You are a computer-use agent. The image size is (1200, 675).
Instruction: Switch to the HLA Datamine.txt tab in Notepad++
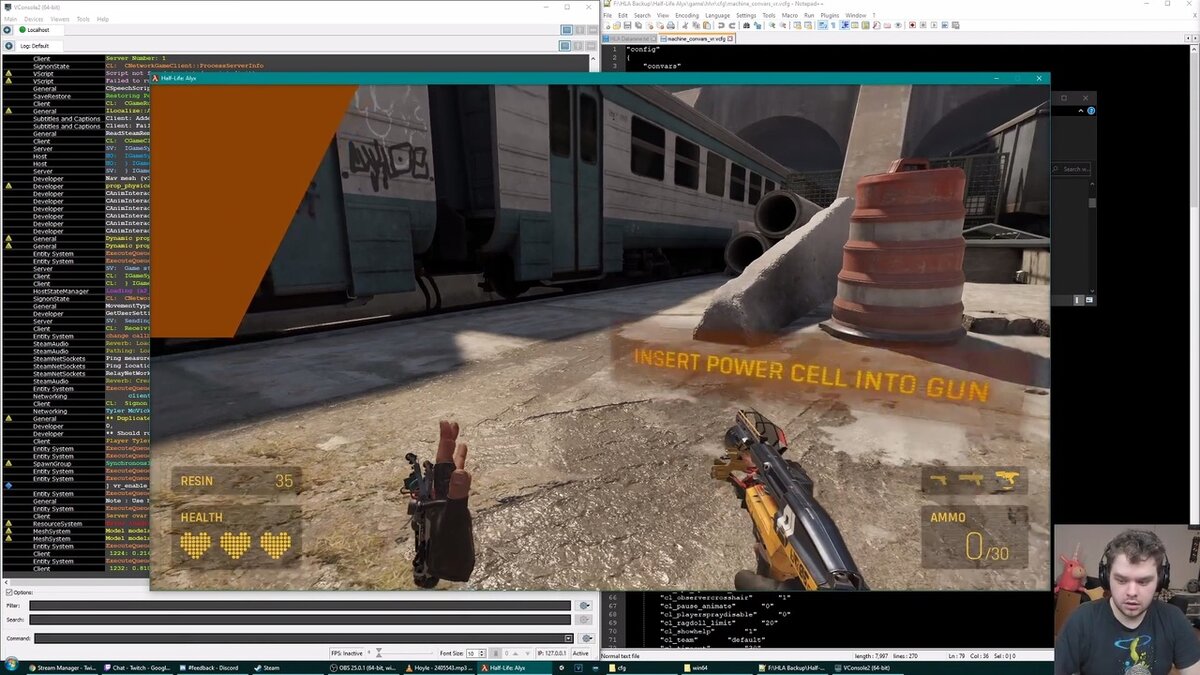(x=628, y=38)
